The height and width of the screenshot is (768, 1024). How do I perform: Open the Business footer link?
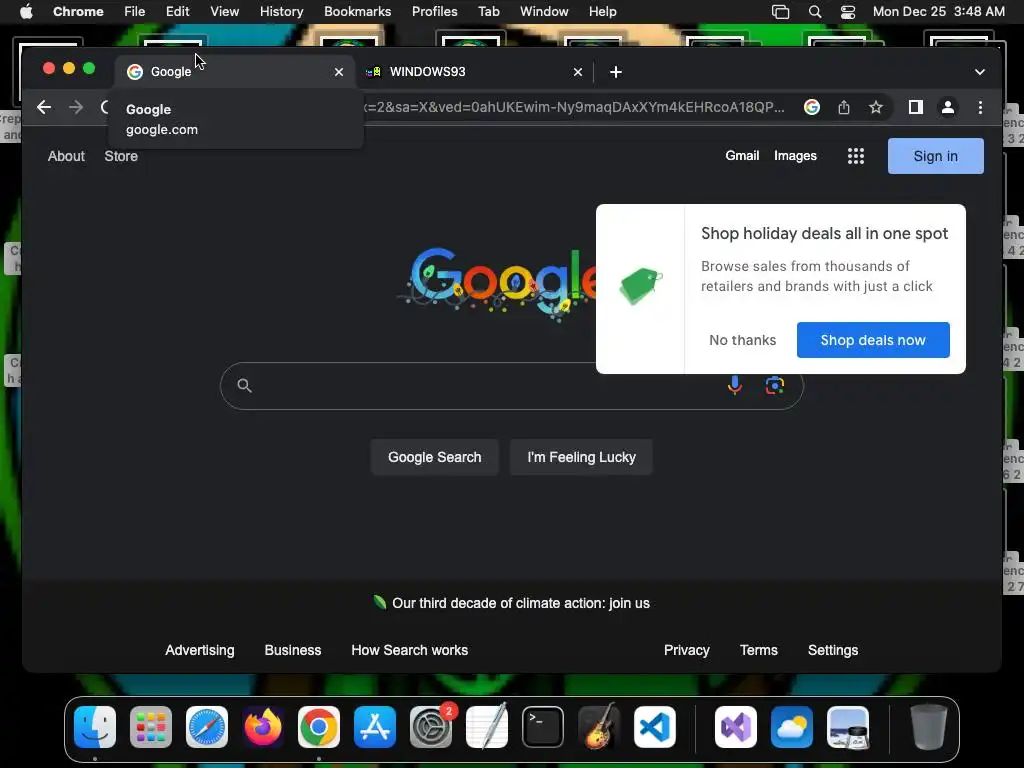coord(293,650)
